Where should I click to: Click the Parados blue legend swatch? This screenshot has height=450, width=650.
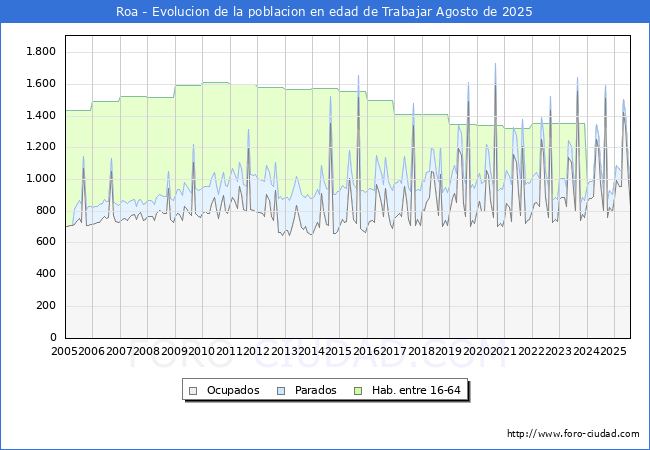point(282,390)
